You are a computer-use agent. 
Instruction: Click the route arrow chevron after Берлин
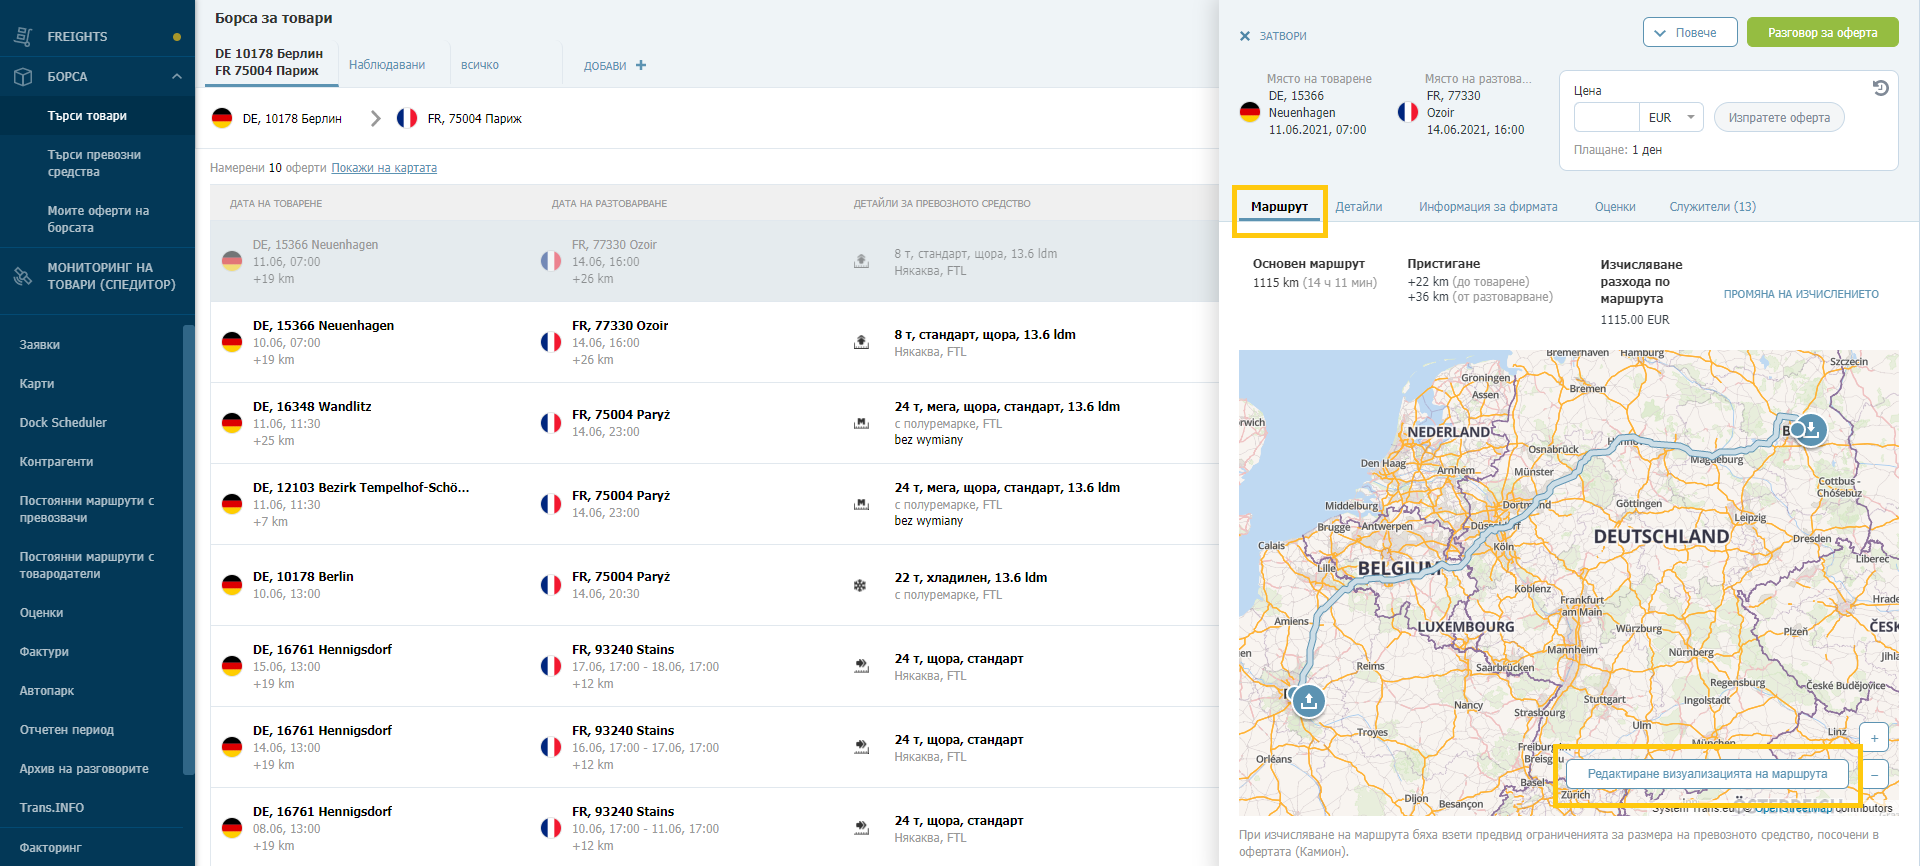pos(375,118)
